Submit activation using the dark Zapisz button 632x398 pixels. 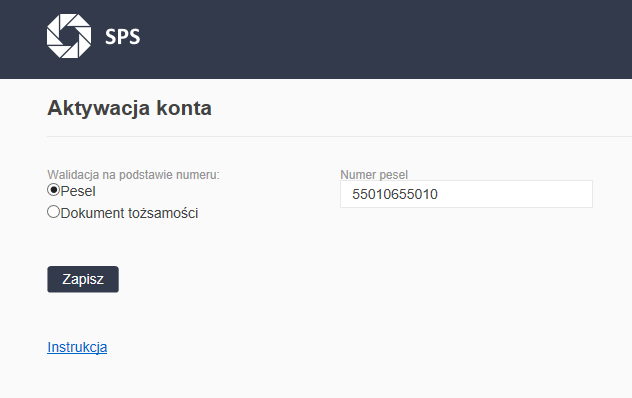[x=83, y=279]
